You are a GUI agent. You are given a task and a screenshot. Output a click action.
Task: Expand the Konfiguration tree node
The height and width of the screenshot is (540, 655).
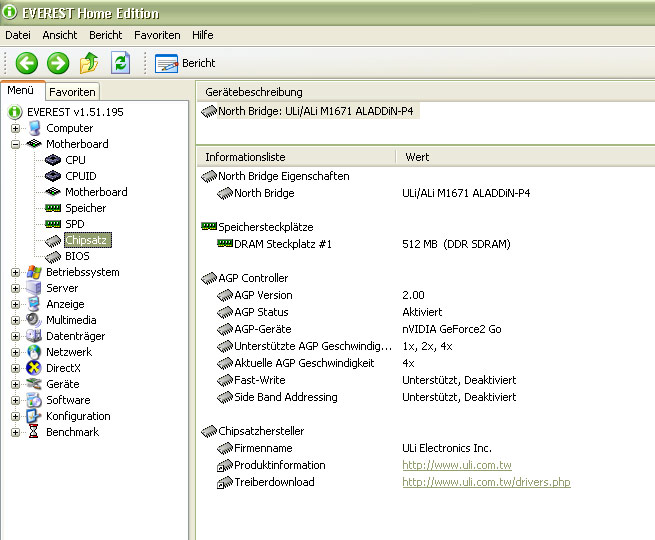pyautogui.click(x=15, y=416)
